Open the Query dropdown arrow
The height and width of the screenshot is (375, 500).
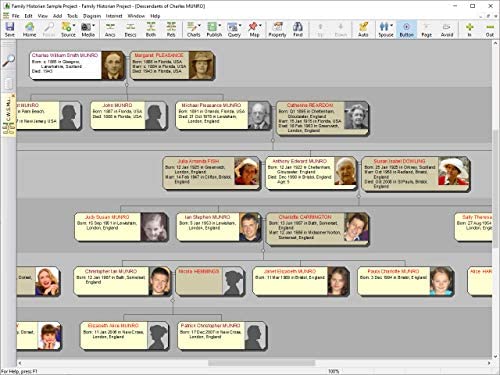click(240, 25)
